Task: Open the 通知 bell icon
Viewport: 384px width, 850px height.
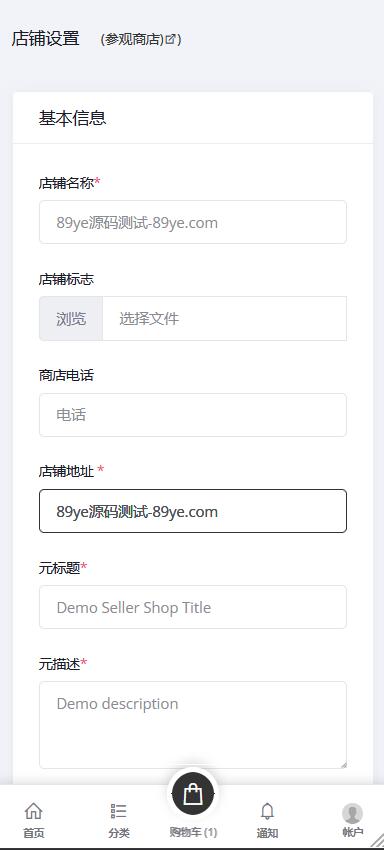Action: coord(267,811)
